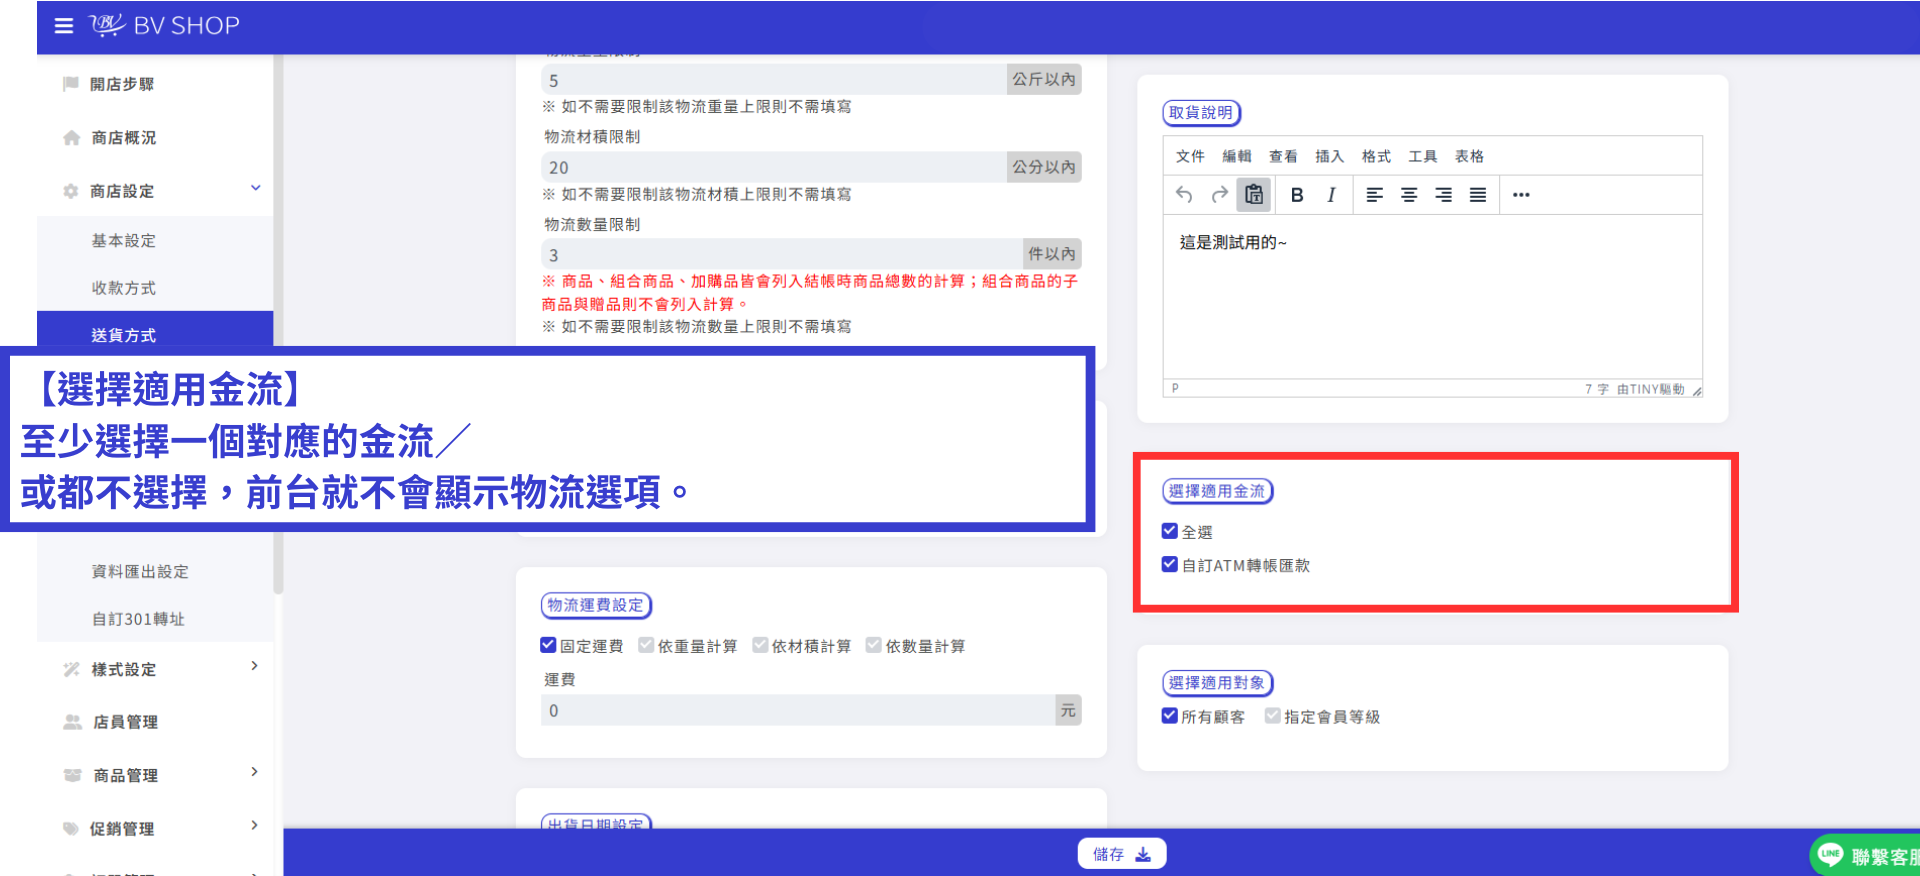
Task: Click the 商店概況 home icon
Action: [x=71, y=138]
